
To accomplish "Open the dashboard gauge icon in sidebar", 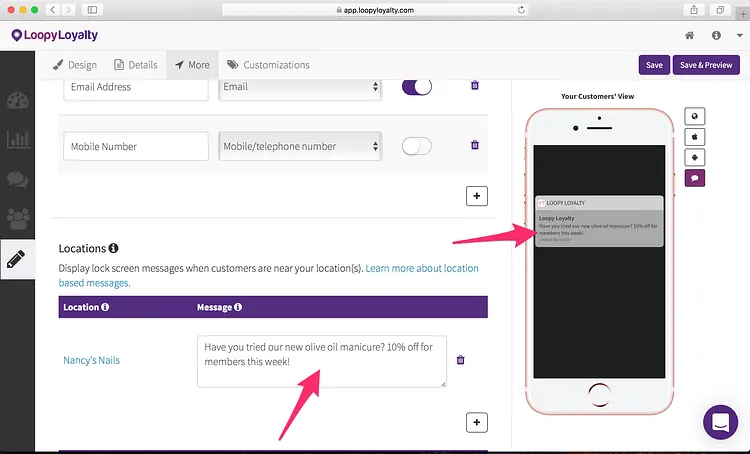I will click(x=18, y=100).
